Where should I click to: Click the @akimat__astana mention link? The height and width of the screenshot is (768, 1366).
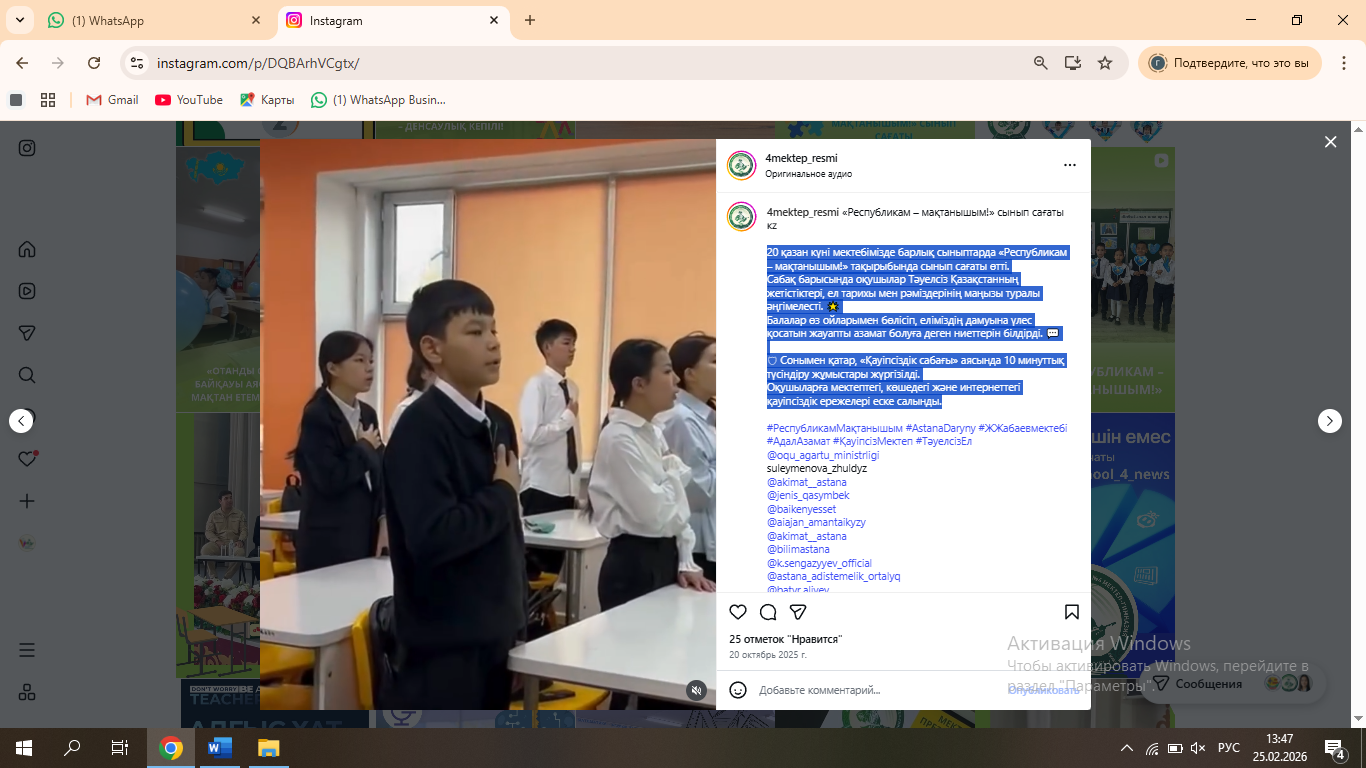click(x=806, y=482)
